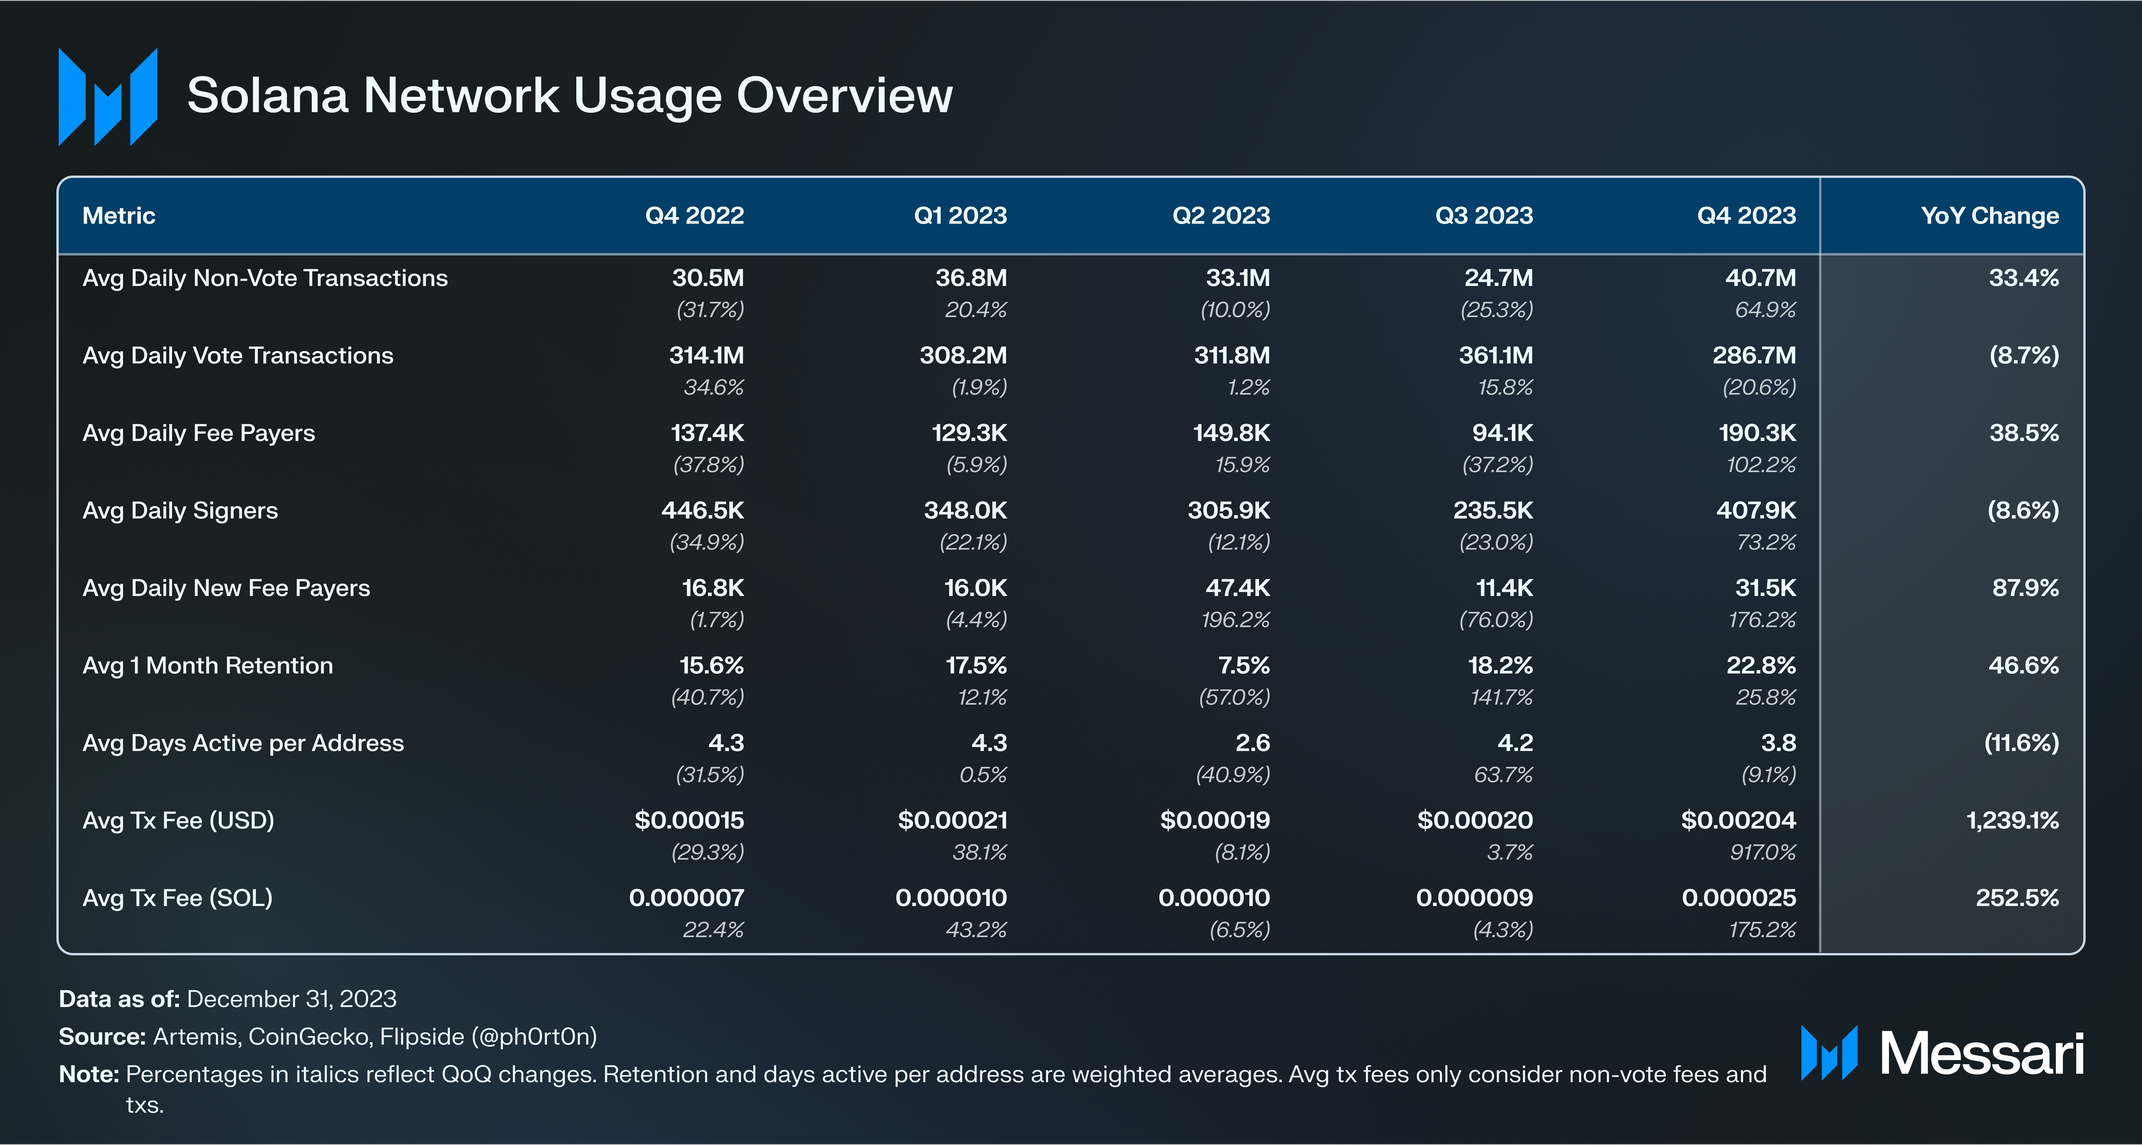Click the Messari logo icon top-left
This screenshot has height=1145, width=2142.
pyautogui.click(x=108, y=97)
